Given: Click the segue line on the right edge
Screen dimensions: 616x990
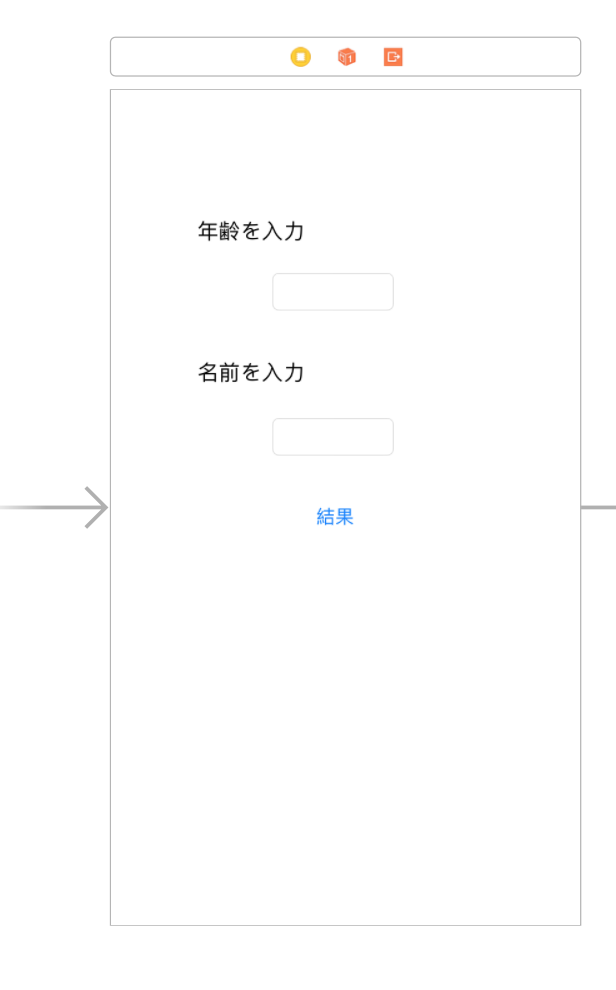Looking at the screenshot, I should [597, 507].
